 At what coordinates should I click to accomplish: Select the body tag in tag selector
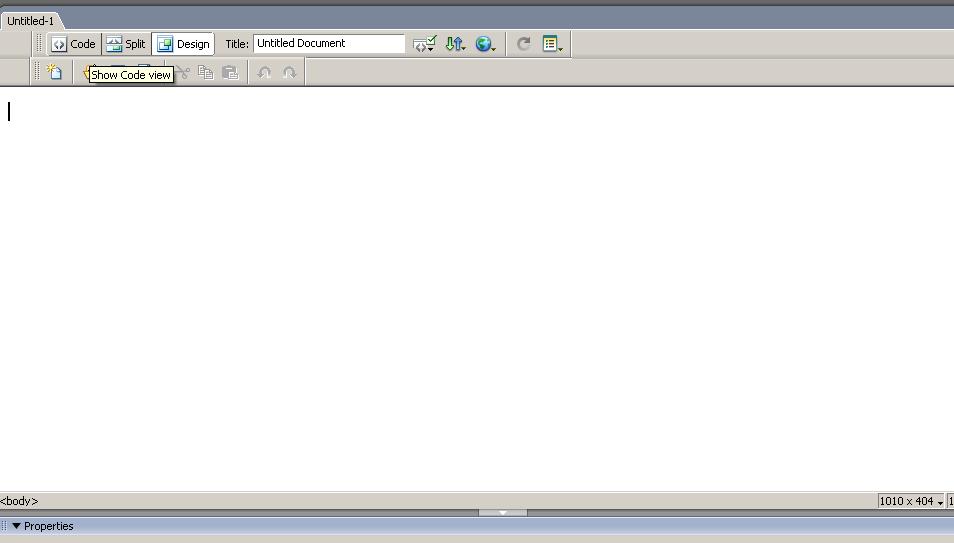pos(19,501)
